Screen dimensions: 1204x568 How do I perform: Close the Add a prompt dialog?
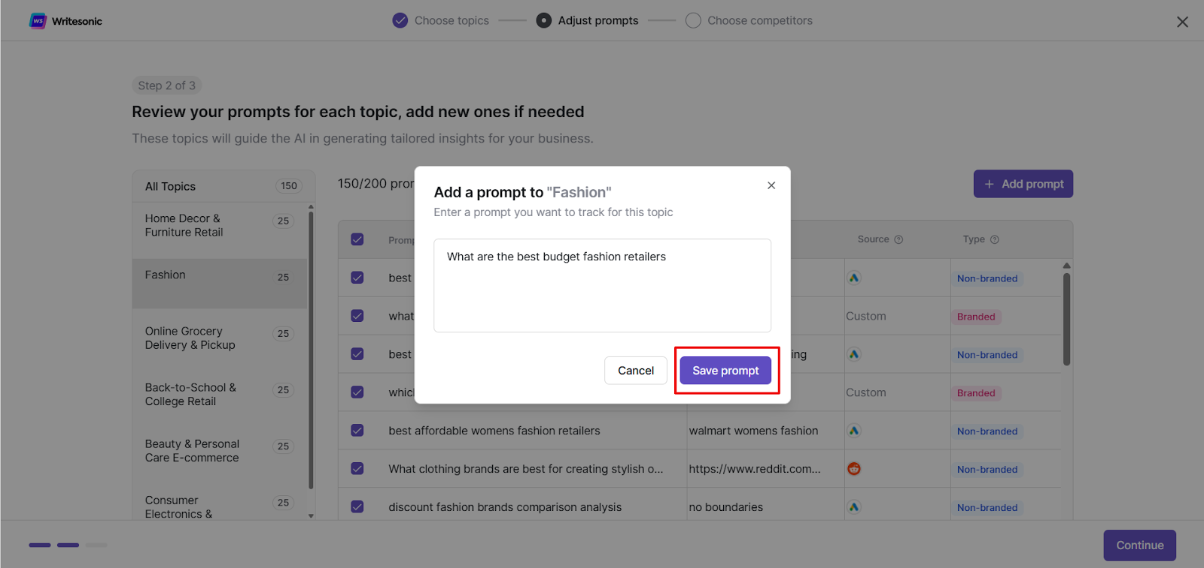[771, 185]
